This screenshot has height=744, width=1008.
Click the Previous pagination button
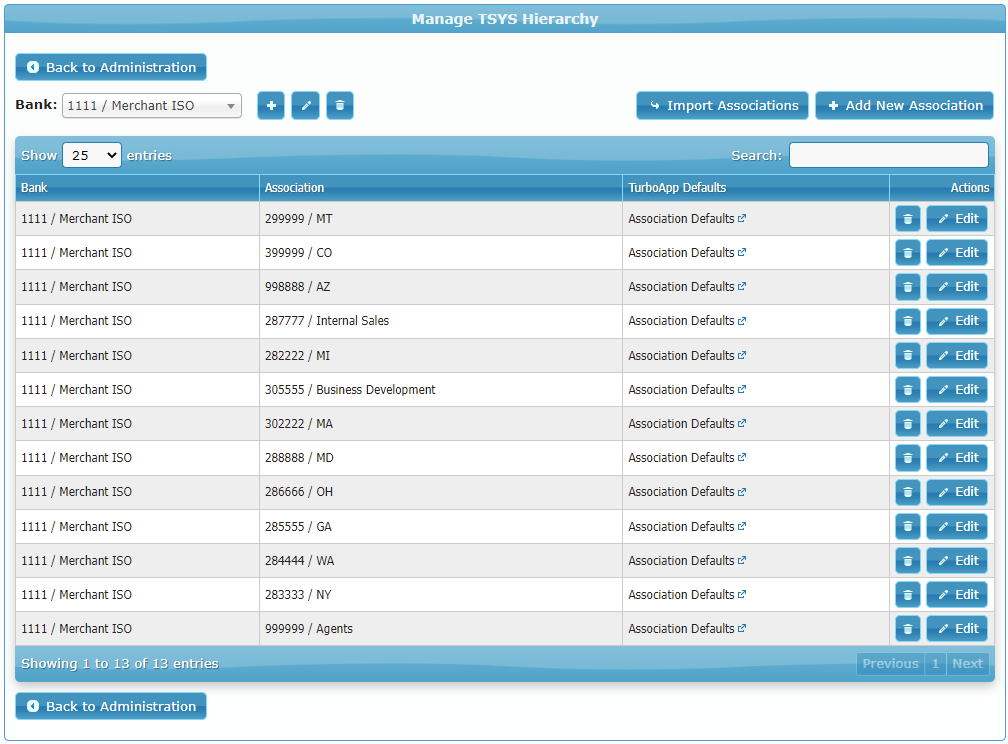(x=890, y=664)
